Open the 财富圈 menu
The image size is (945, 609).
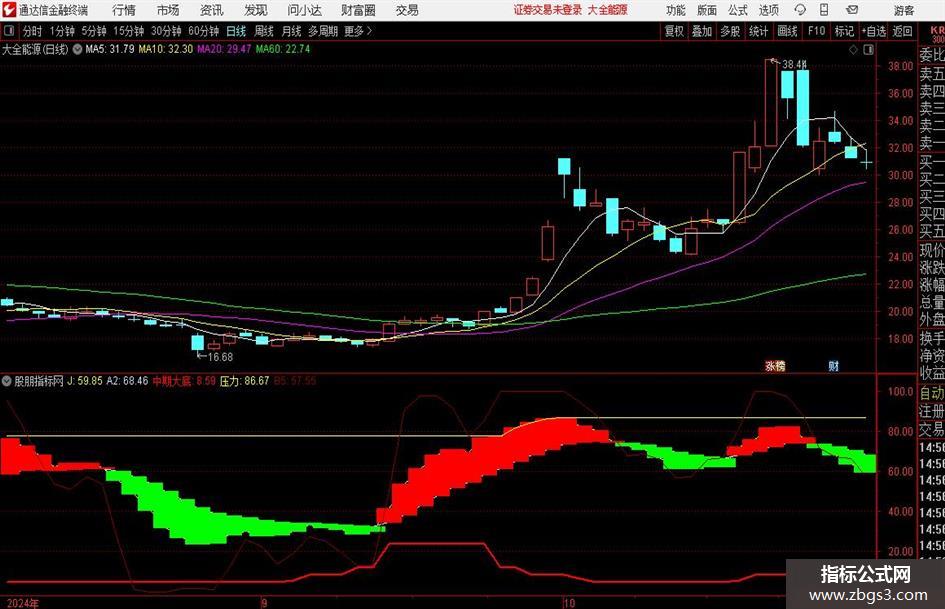tap(358, 10)
